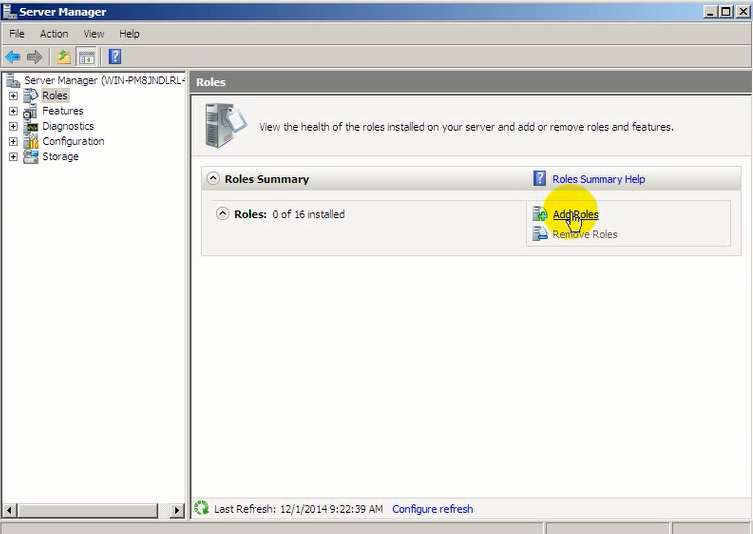The height and width of the screenshot is (534, 753).
Task: Click left arrow of tree pane scrollbar
Action: pyautogui.click(x=10, y=510)
